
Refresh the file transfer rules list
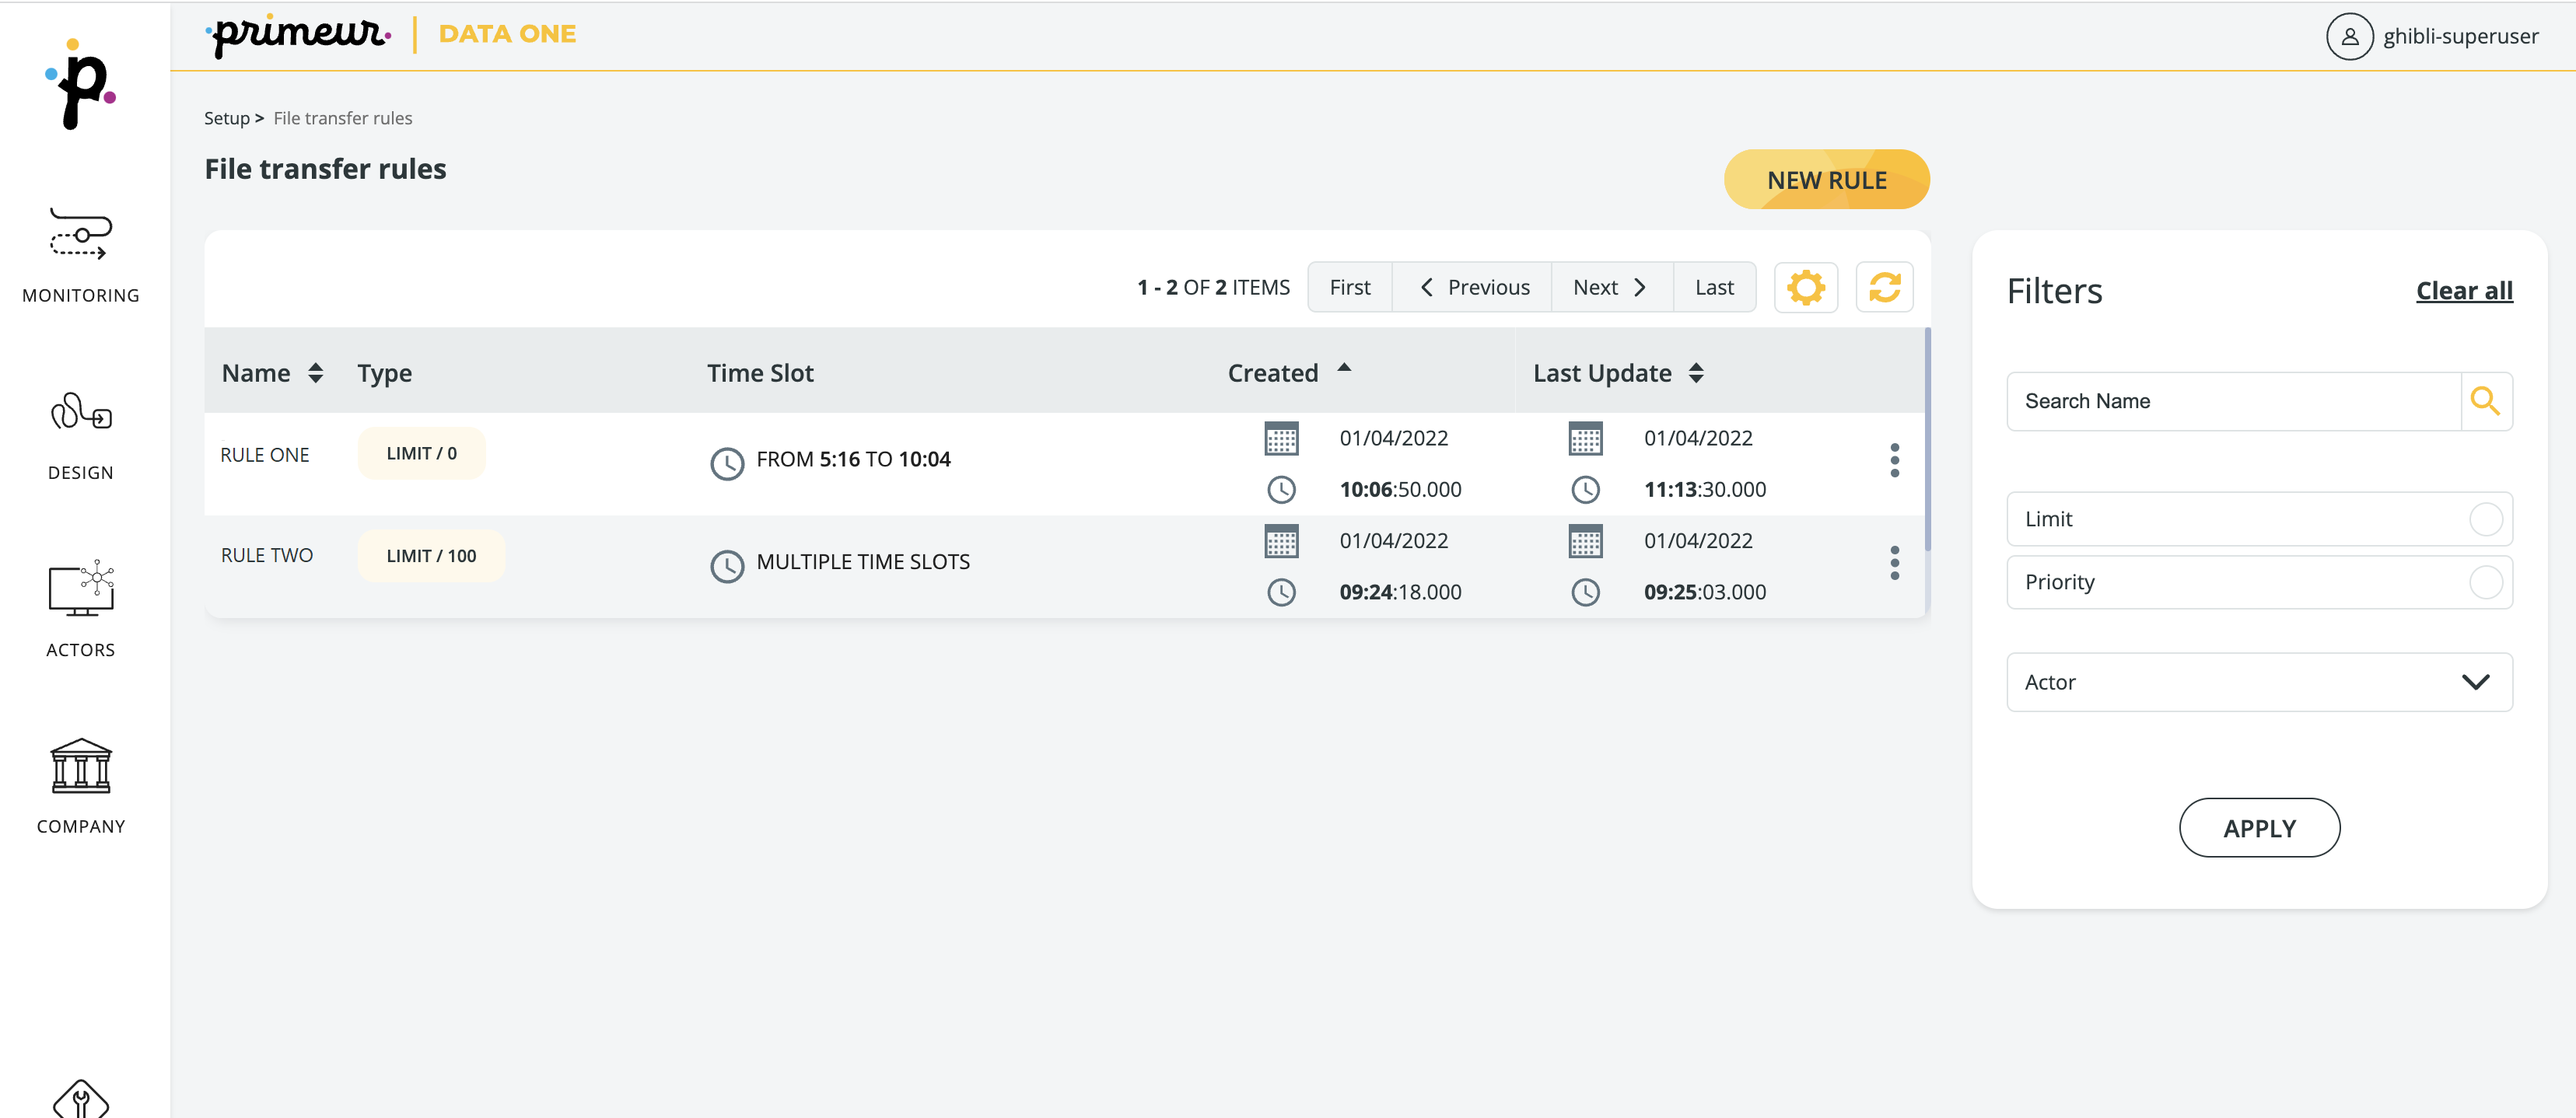1884,288
